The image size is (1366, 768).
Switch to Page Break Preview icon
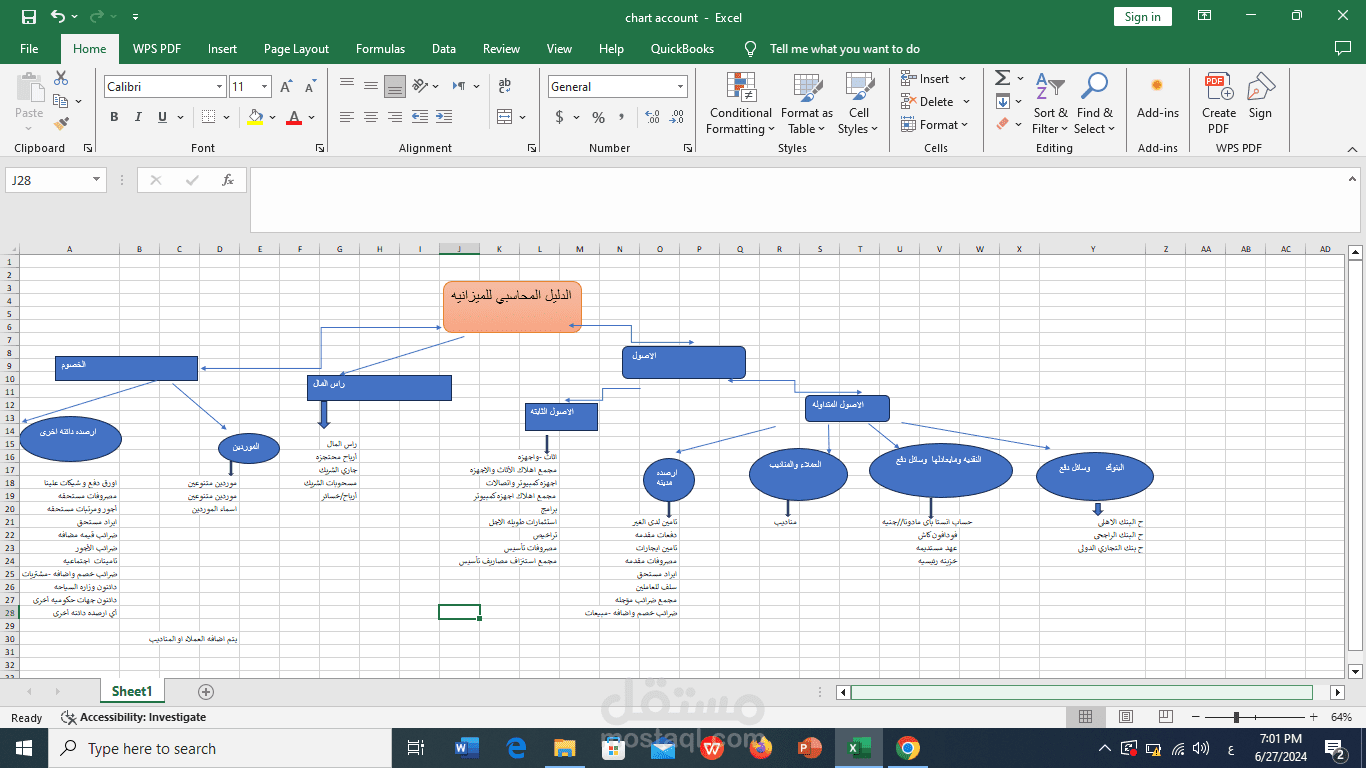pos(1166,717)
